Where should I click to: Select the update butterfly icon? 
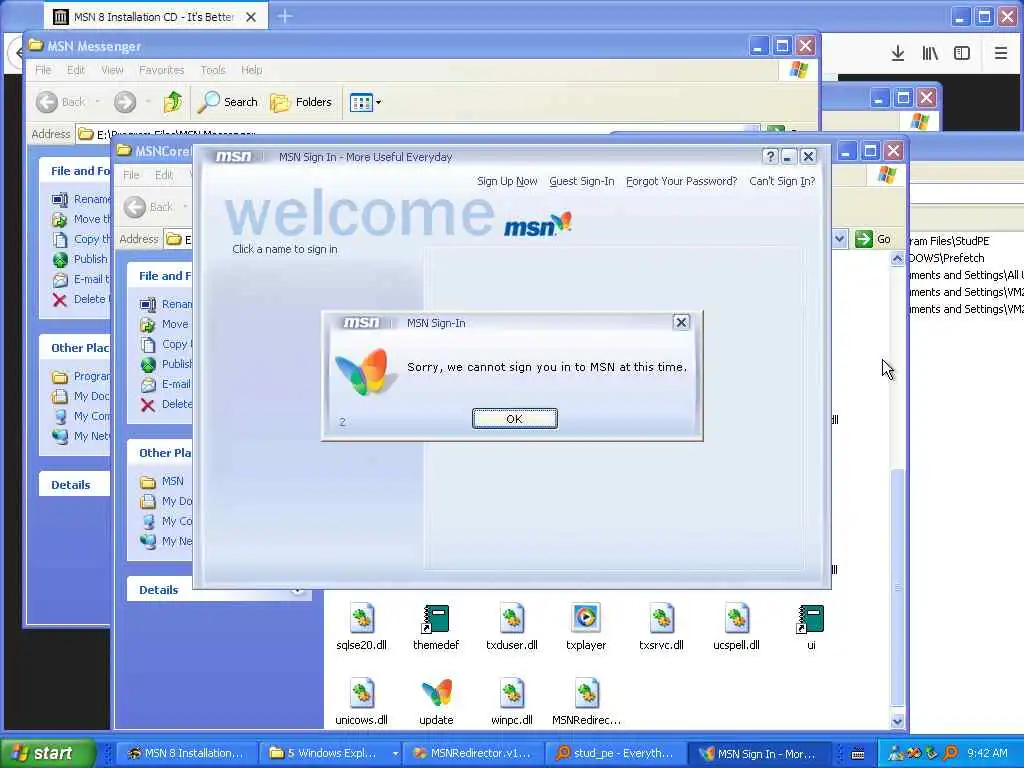pyautogui.click(x=436, y=703)
